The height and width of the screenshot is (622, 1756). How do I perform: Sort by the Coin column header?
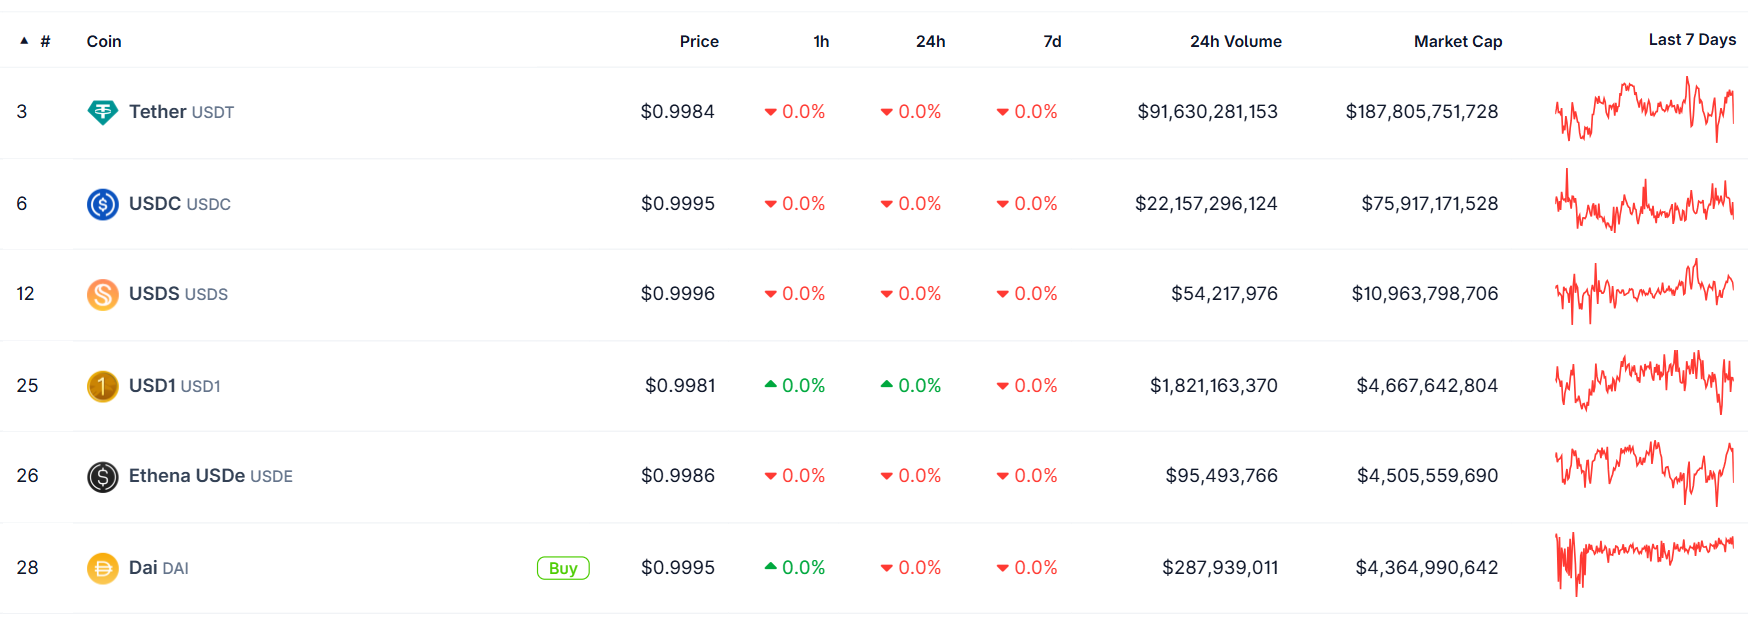(104, 41)
